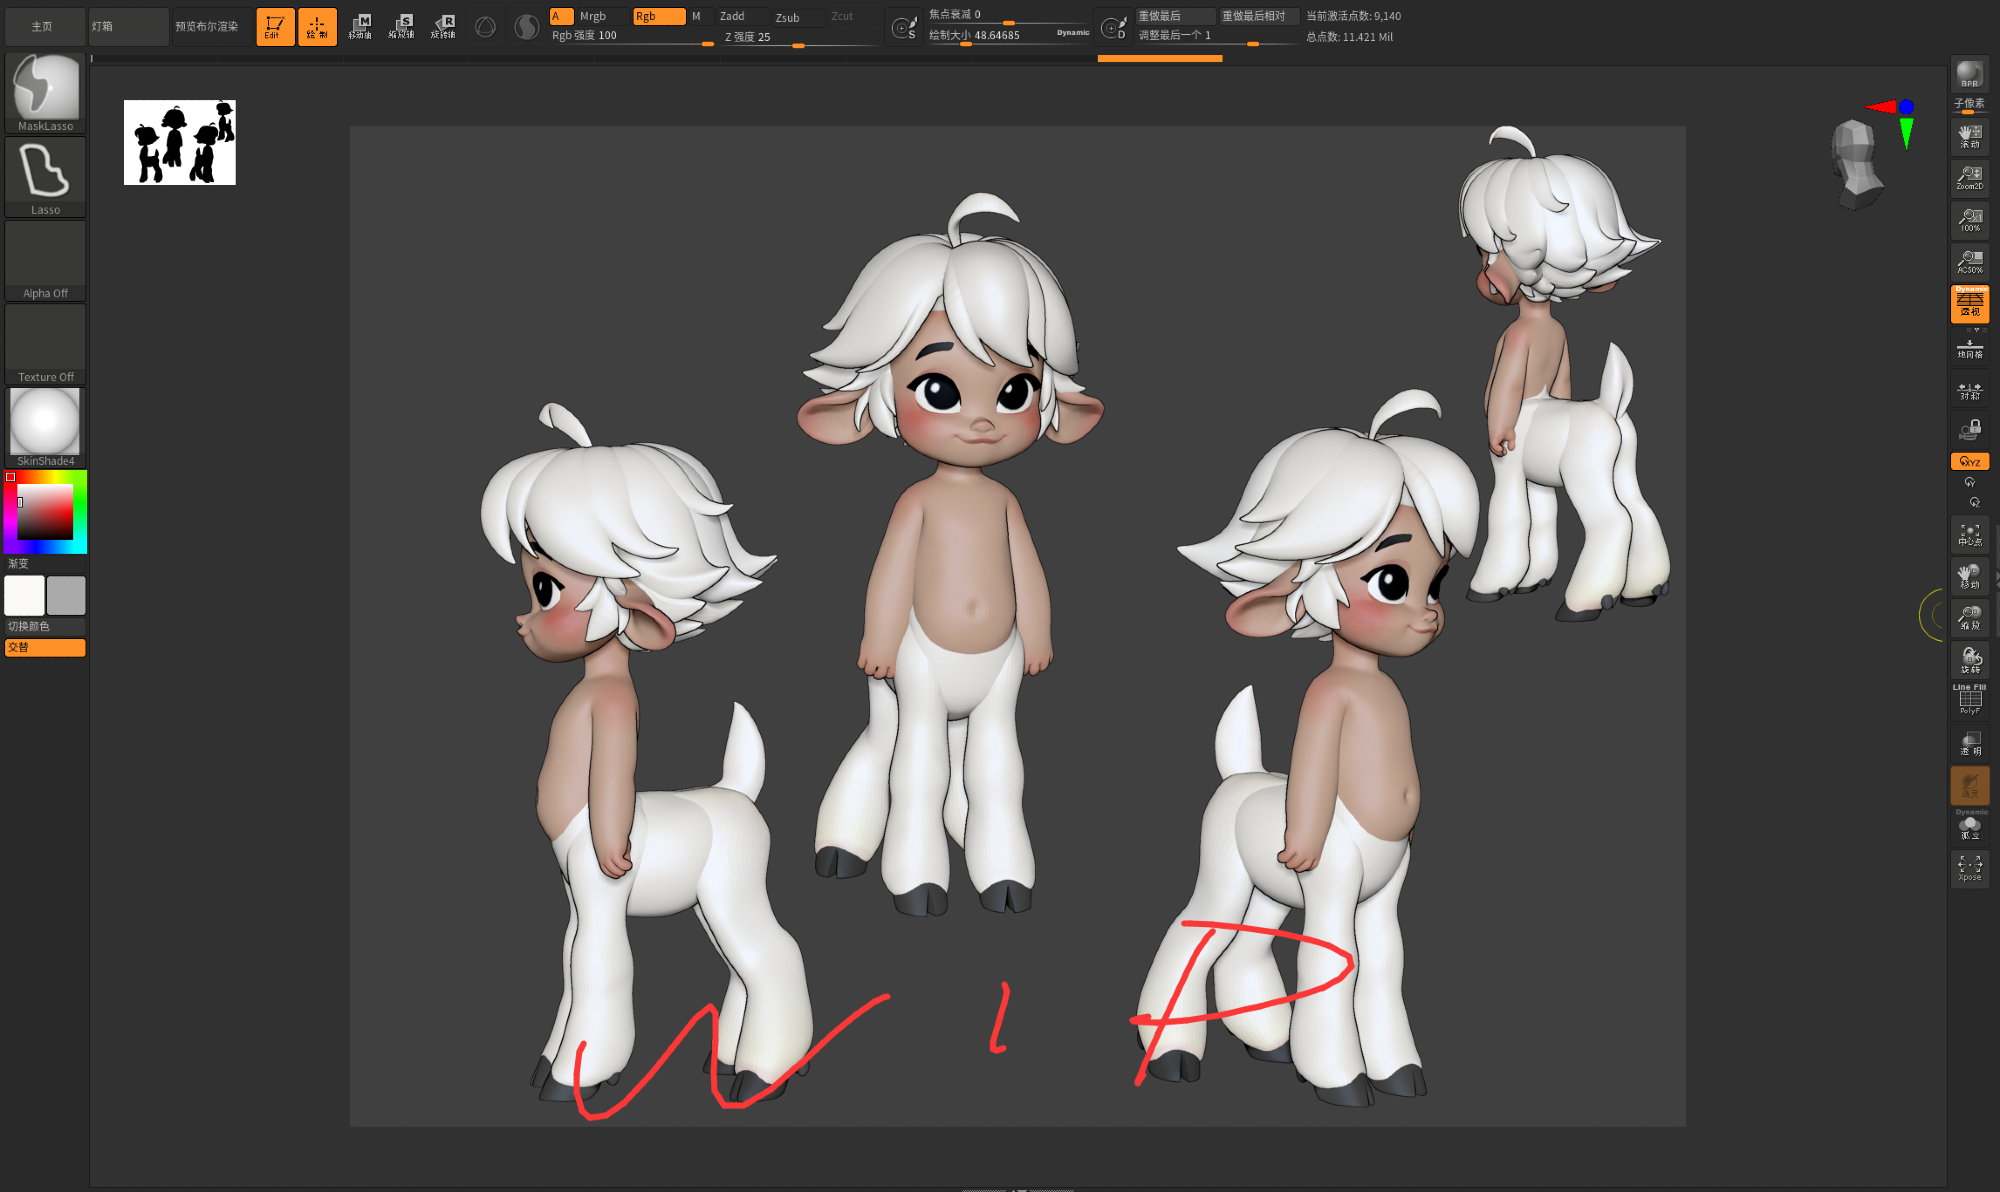The height and width of the screenshot is (1192, 2000).
Task: Select the Zoom2D icon
Action: [x=1969, y=178]
